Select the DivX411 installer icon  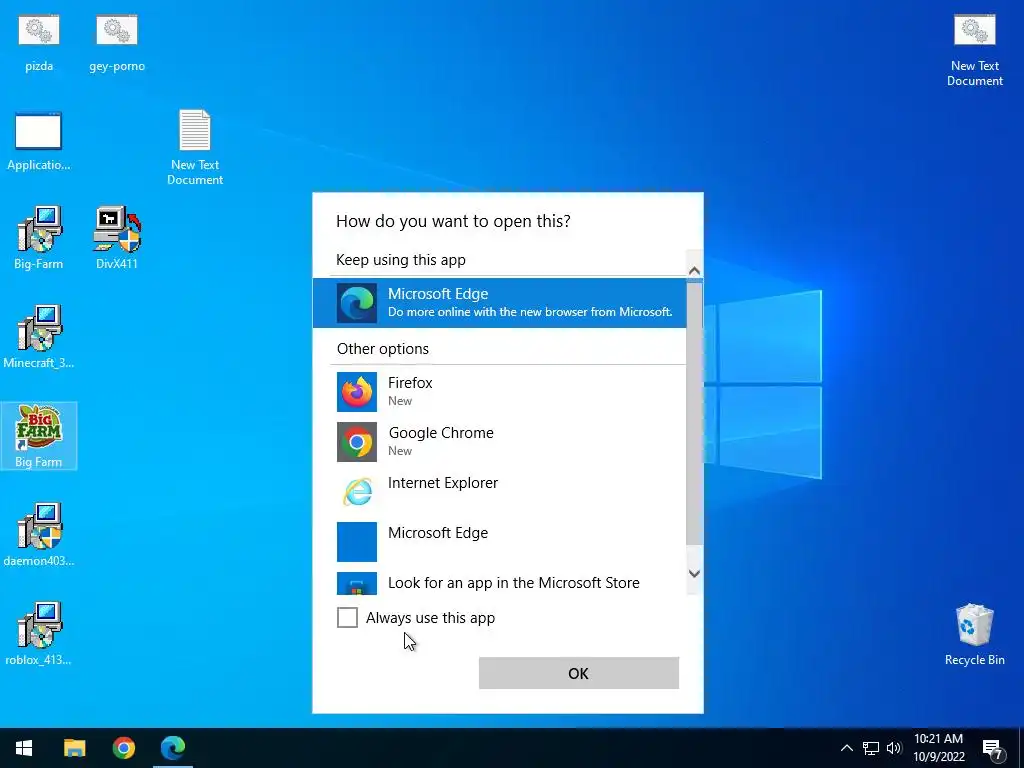117,238
